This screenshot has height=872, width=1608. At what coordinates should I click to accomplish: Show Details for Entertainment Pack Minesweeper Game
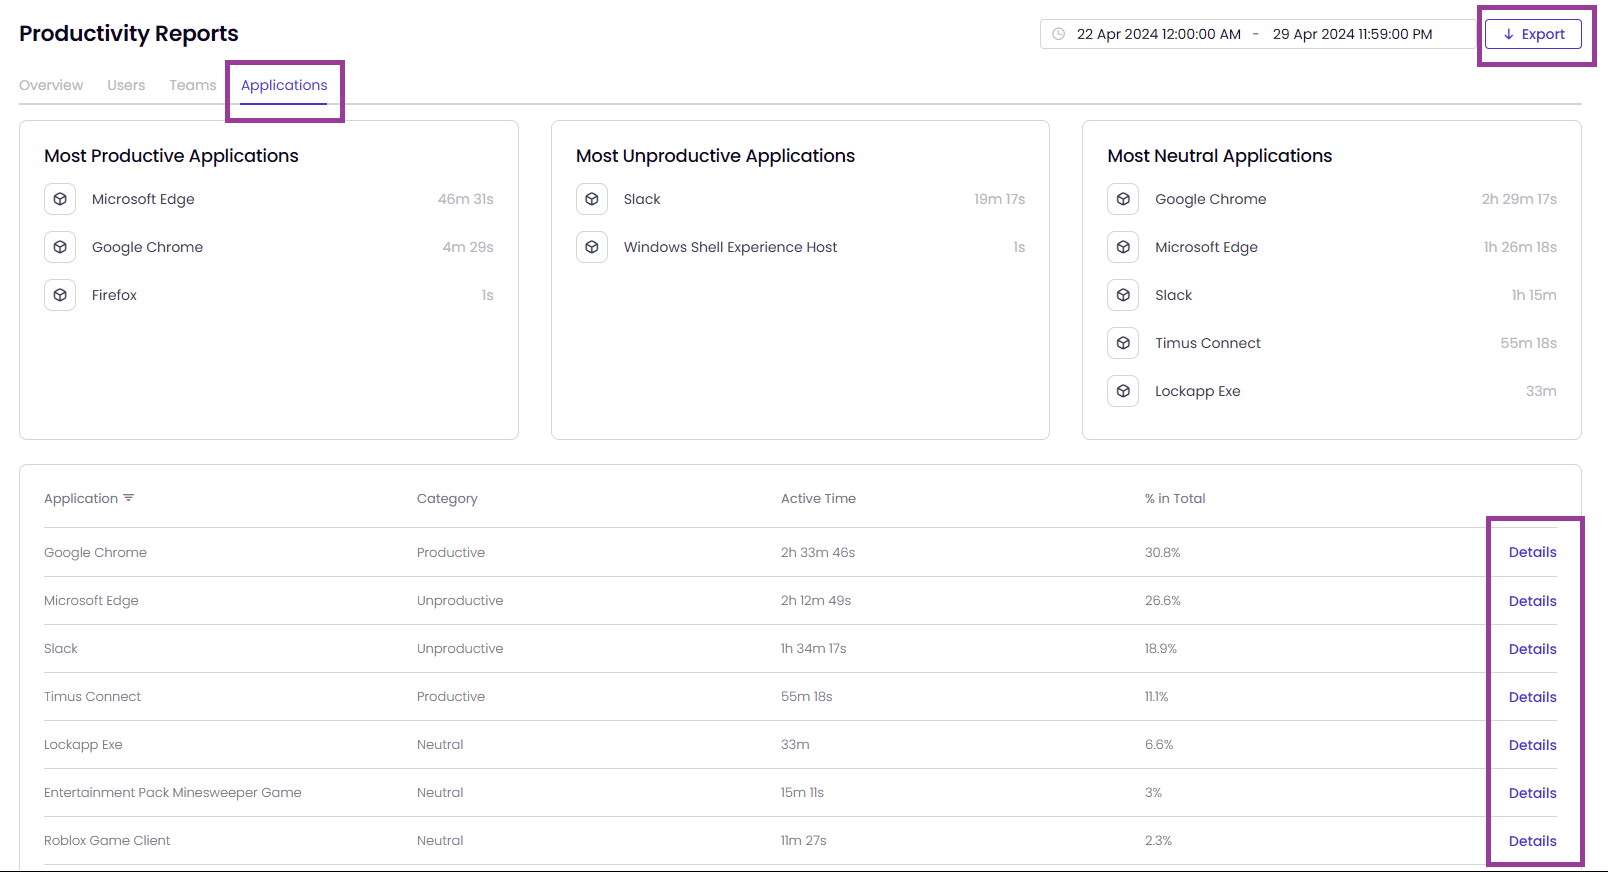[1532, 793]
